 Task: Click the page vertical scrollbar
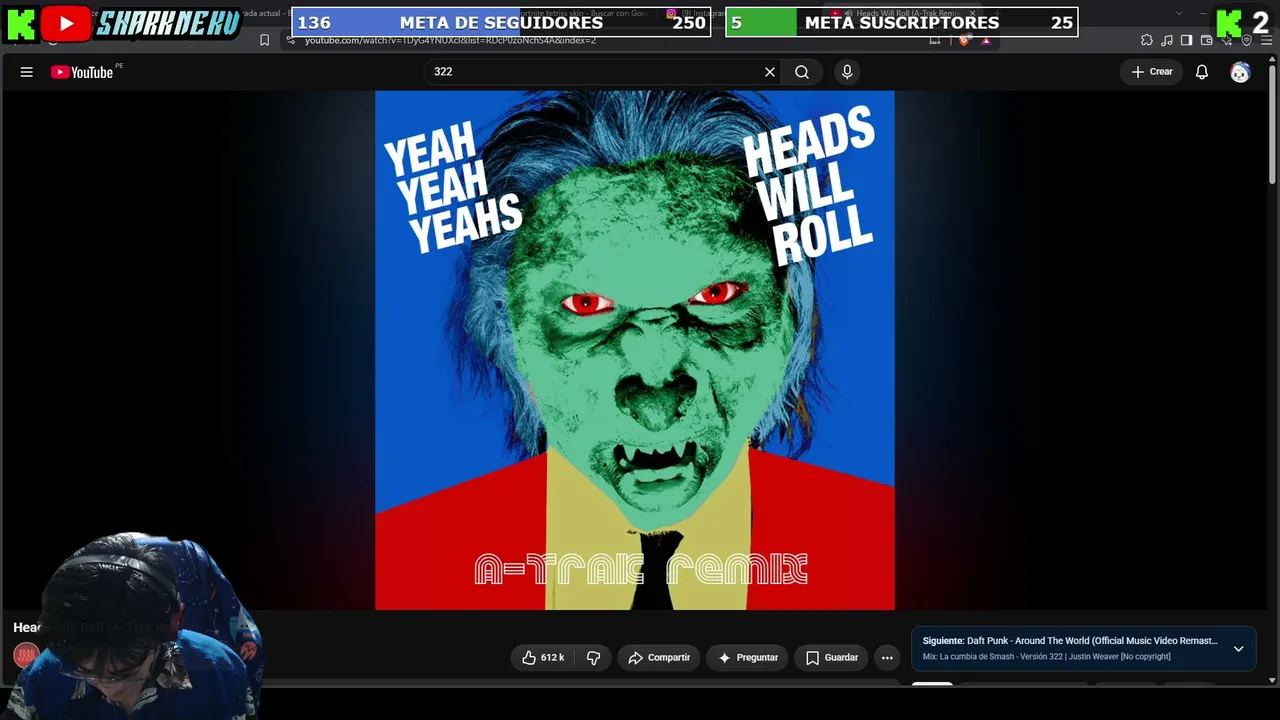point(1272,125)
